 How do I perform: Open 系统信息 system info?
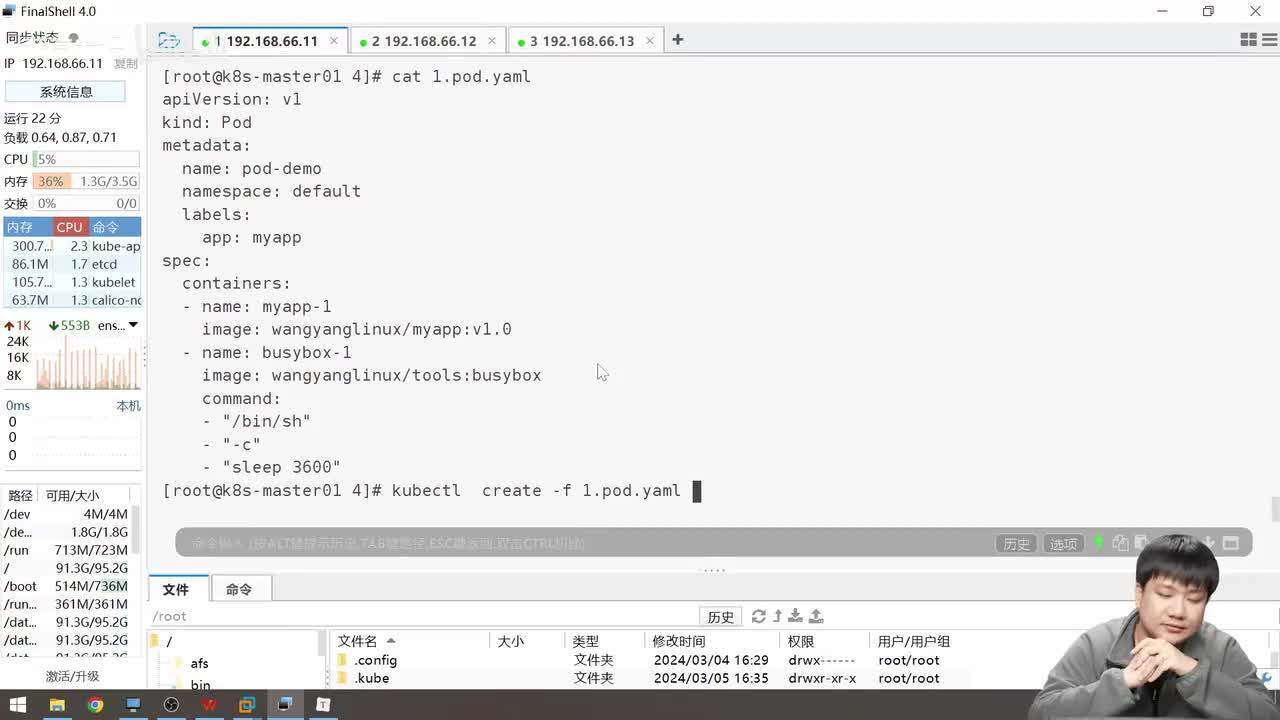point(66,91)
